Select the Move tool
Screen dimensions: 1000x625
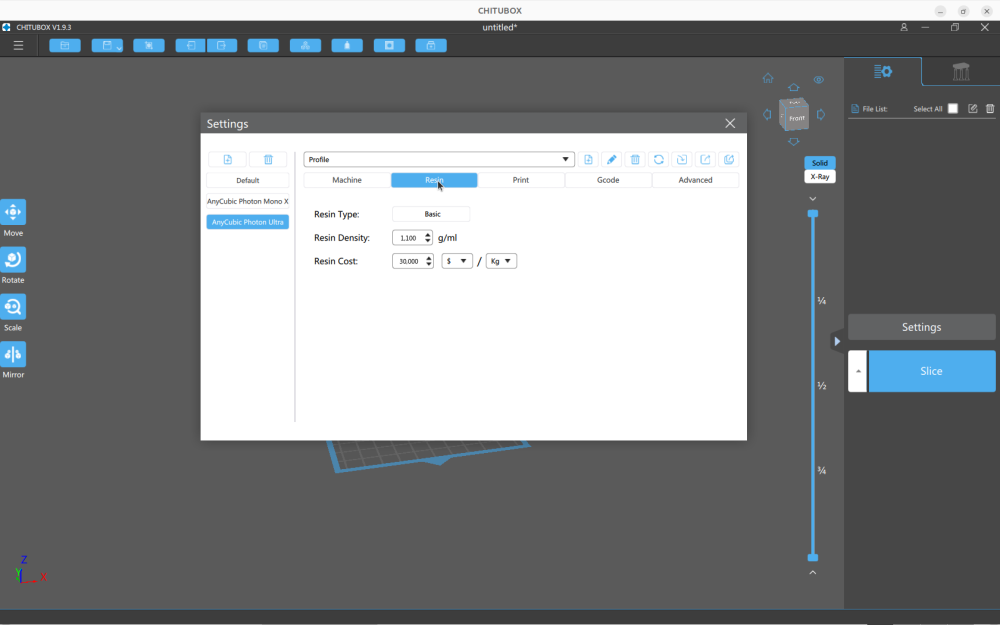coord(13,212)
